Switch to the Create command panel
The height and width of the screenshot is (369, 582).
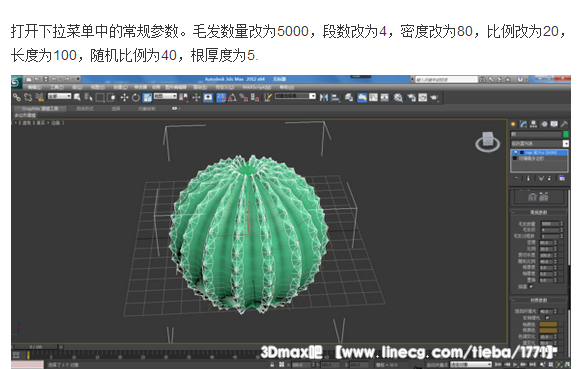click(x=513, y=124)
